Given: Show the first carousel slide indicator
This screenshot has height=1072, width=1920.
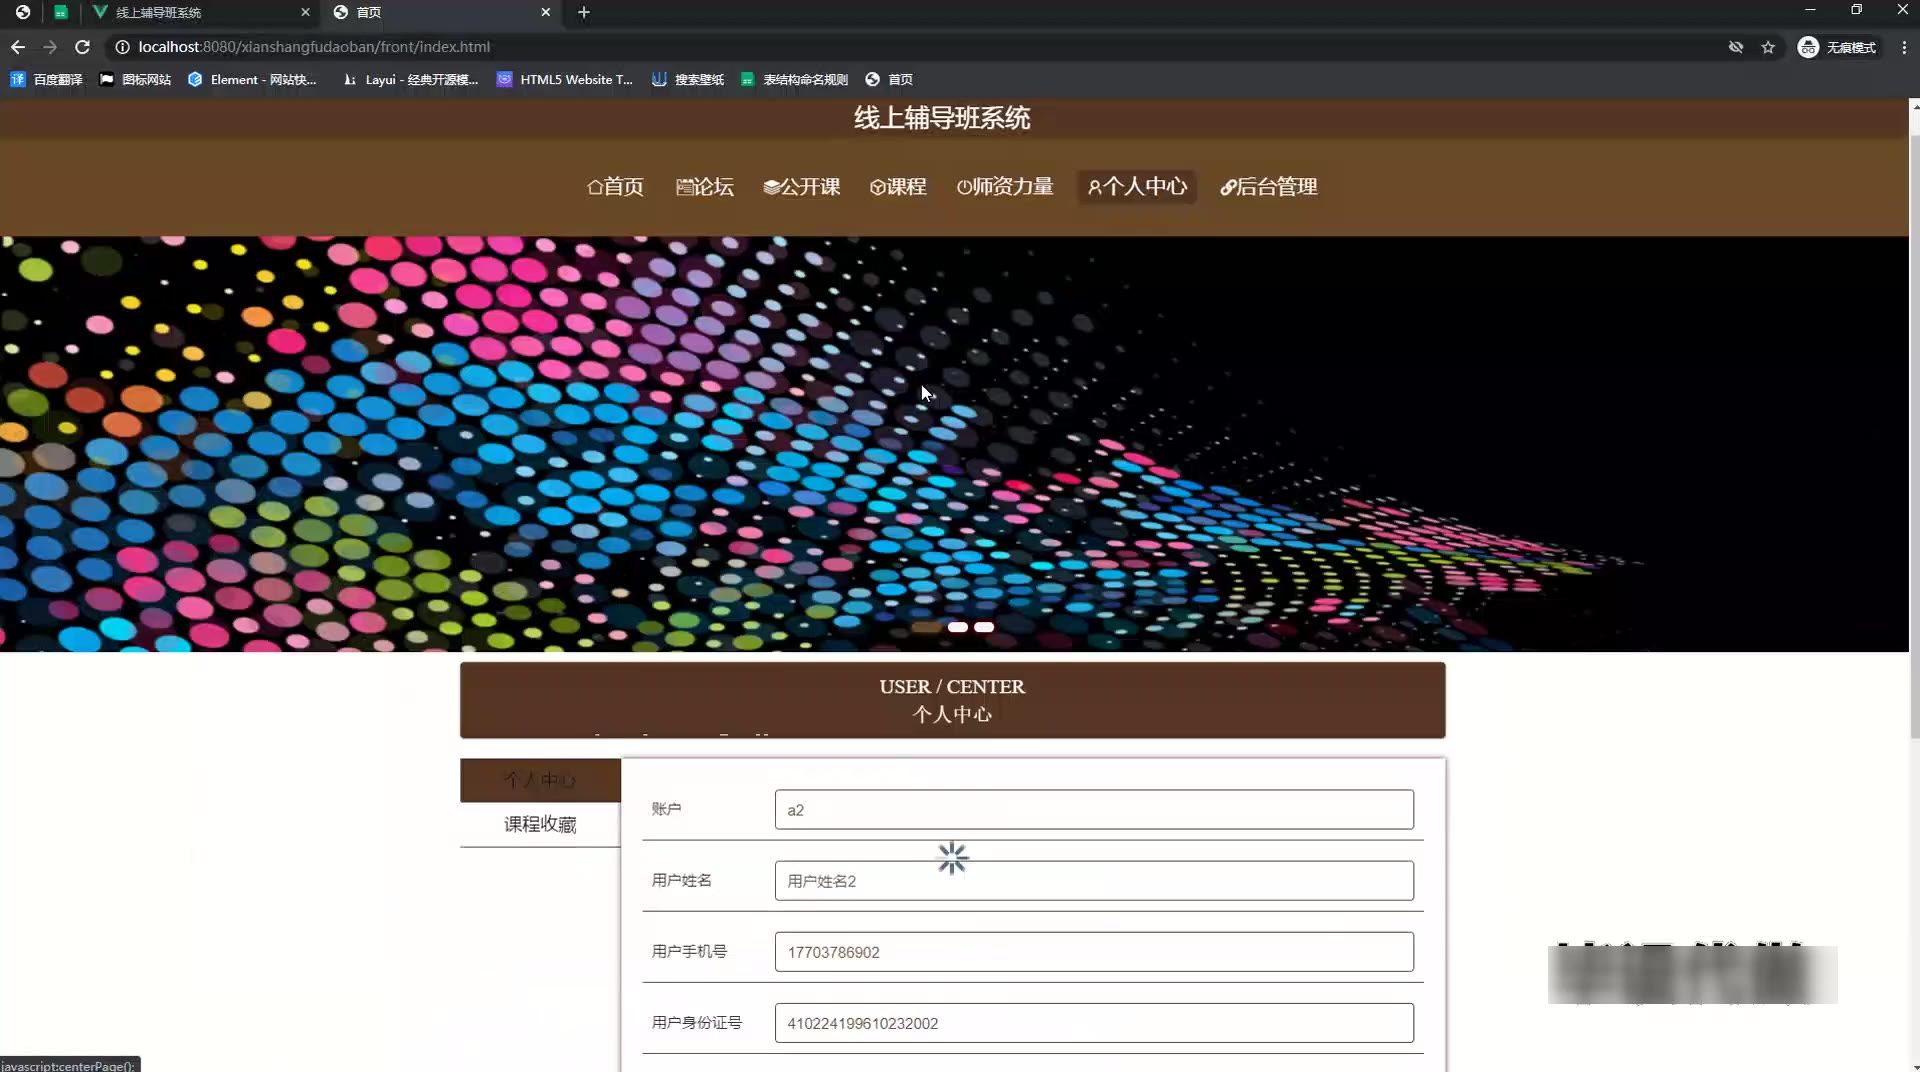Looking at the screenshot, I should tap(926, 627).
